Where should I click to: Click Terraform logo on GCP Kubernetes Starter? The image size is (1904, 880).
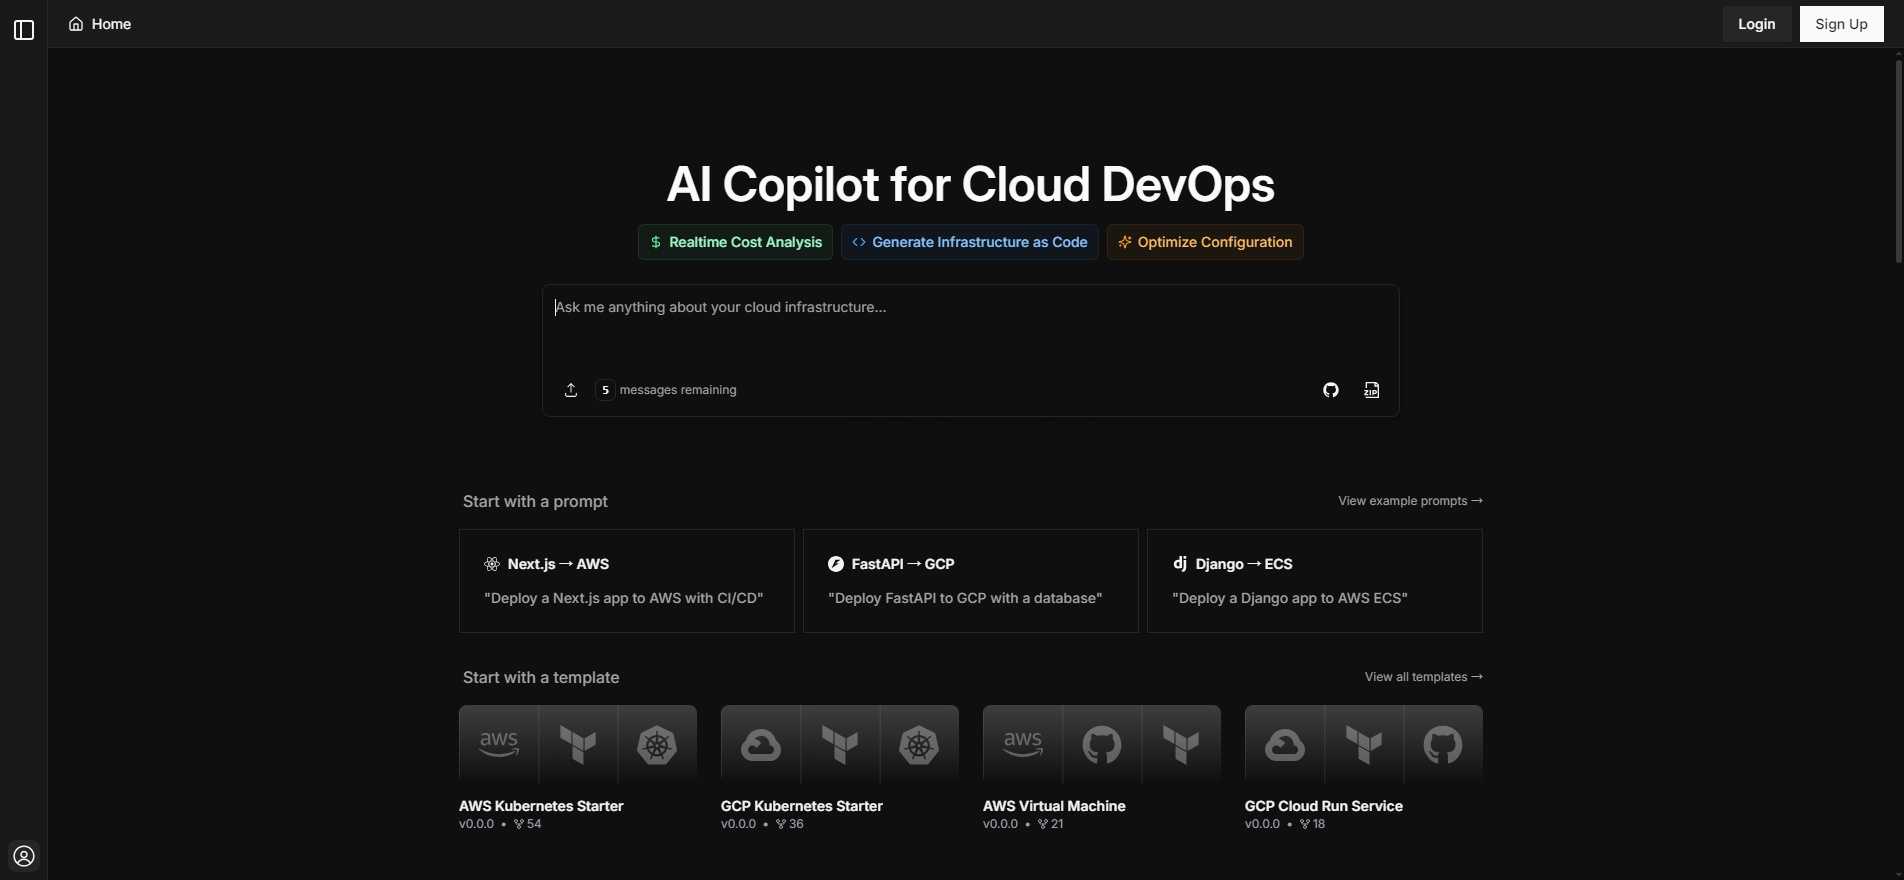[840, 745]
